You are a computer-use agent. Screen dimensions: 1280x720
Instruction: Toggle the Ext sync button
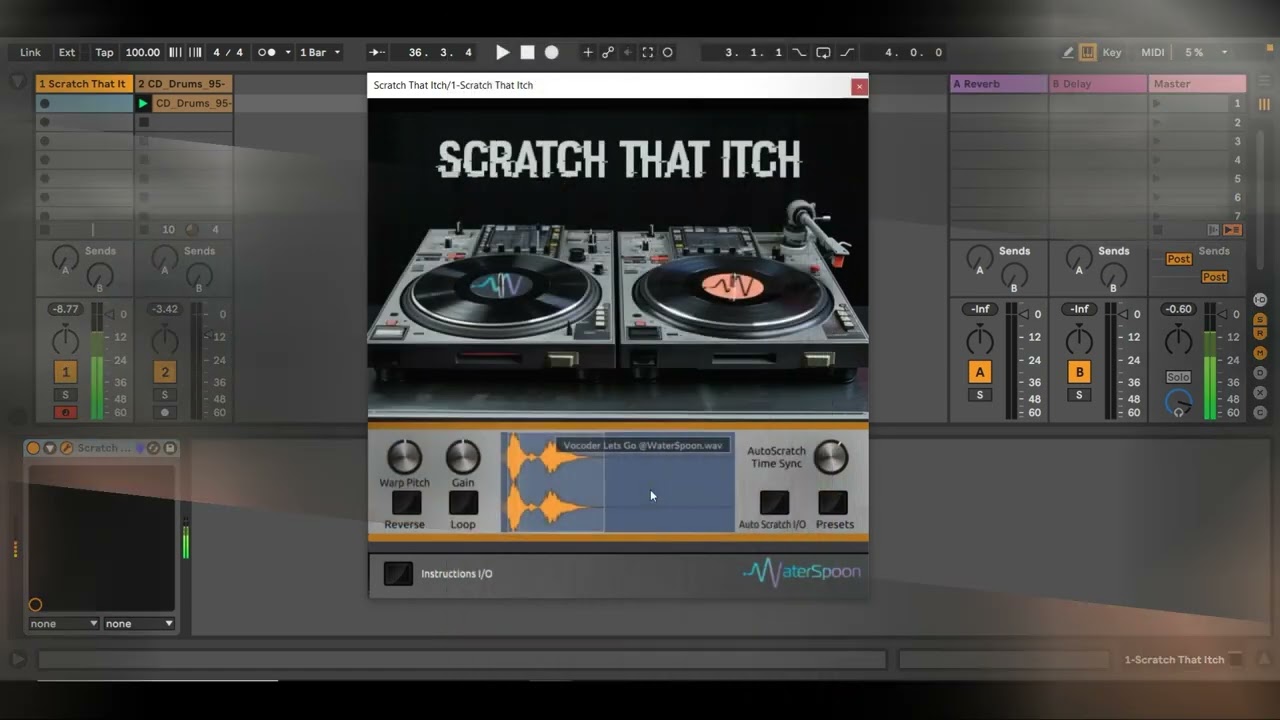[x=67, y=52]
